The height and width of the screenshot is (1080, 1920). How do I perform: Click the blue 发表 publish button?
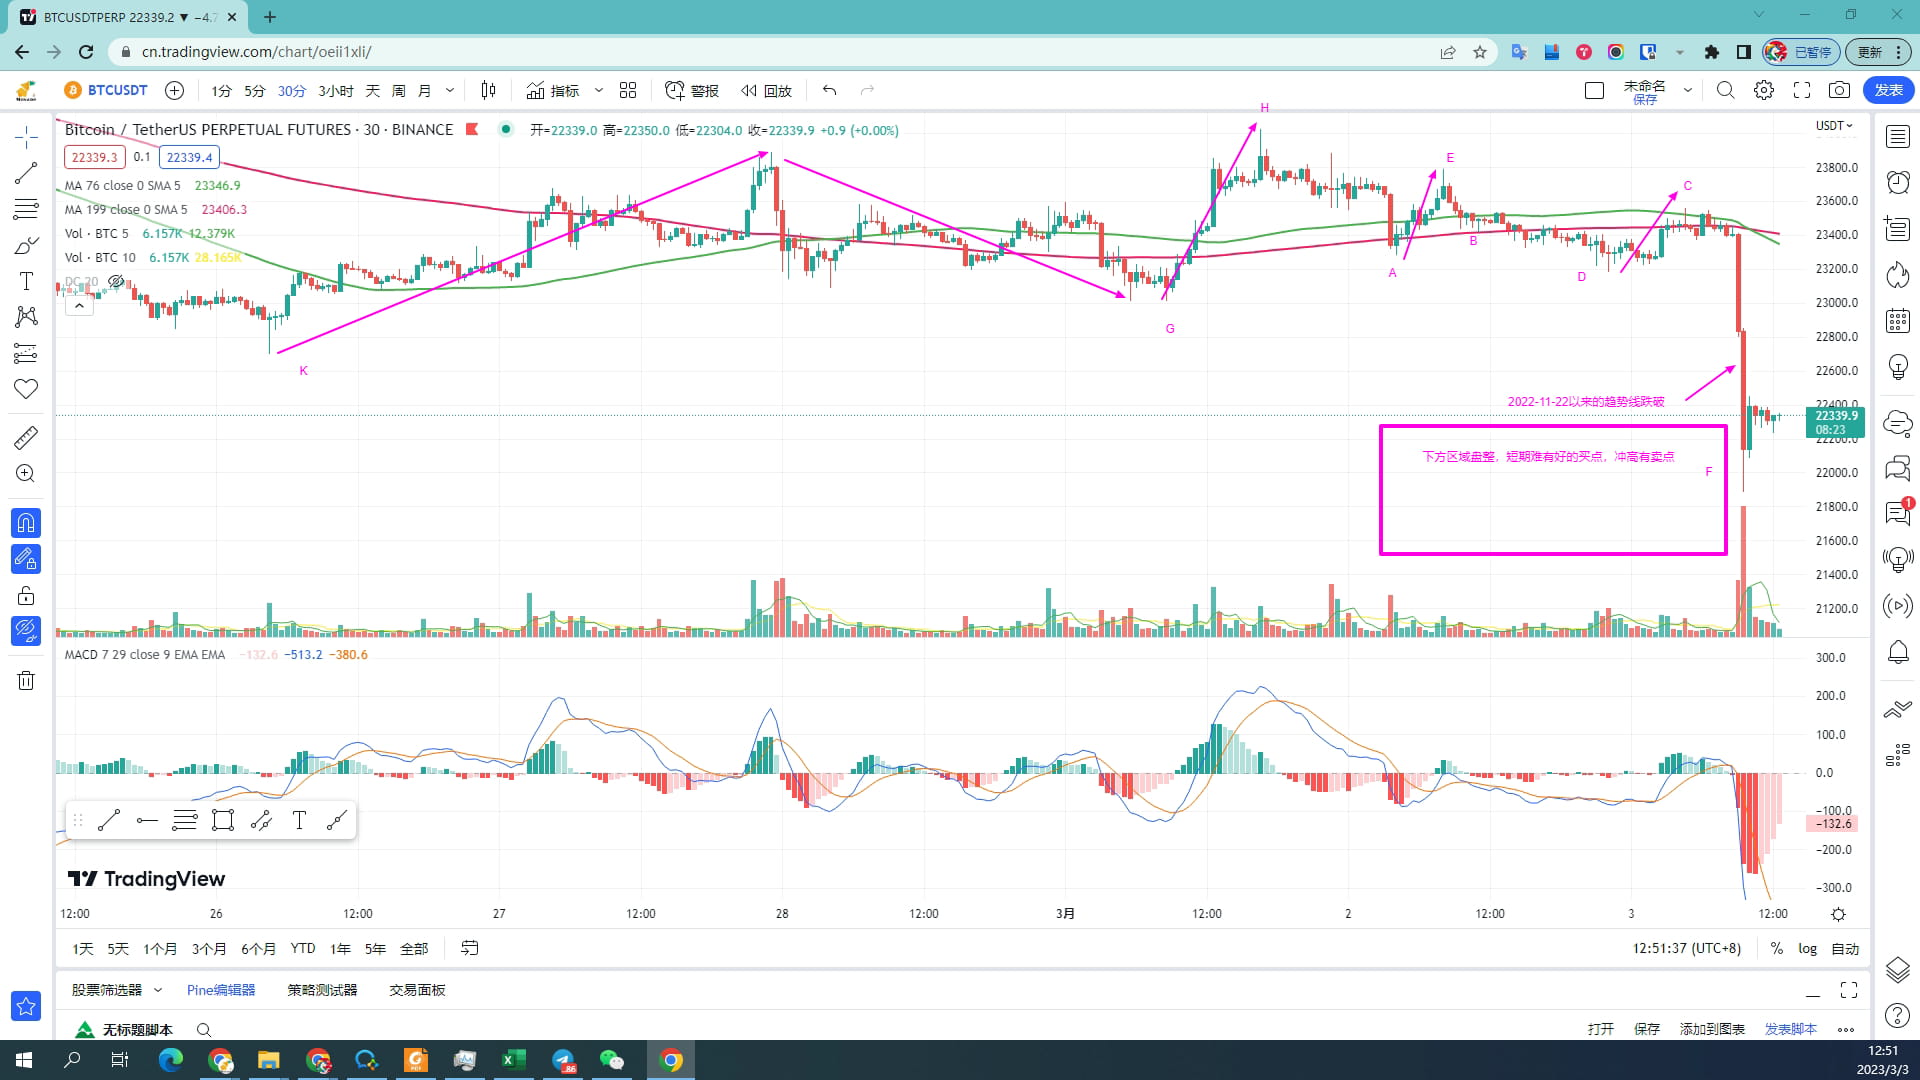click(1888, 90)
